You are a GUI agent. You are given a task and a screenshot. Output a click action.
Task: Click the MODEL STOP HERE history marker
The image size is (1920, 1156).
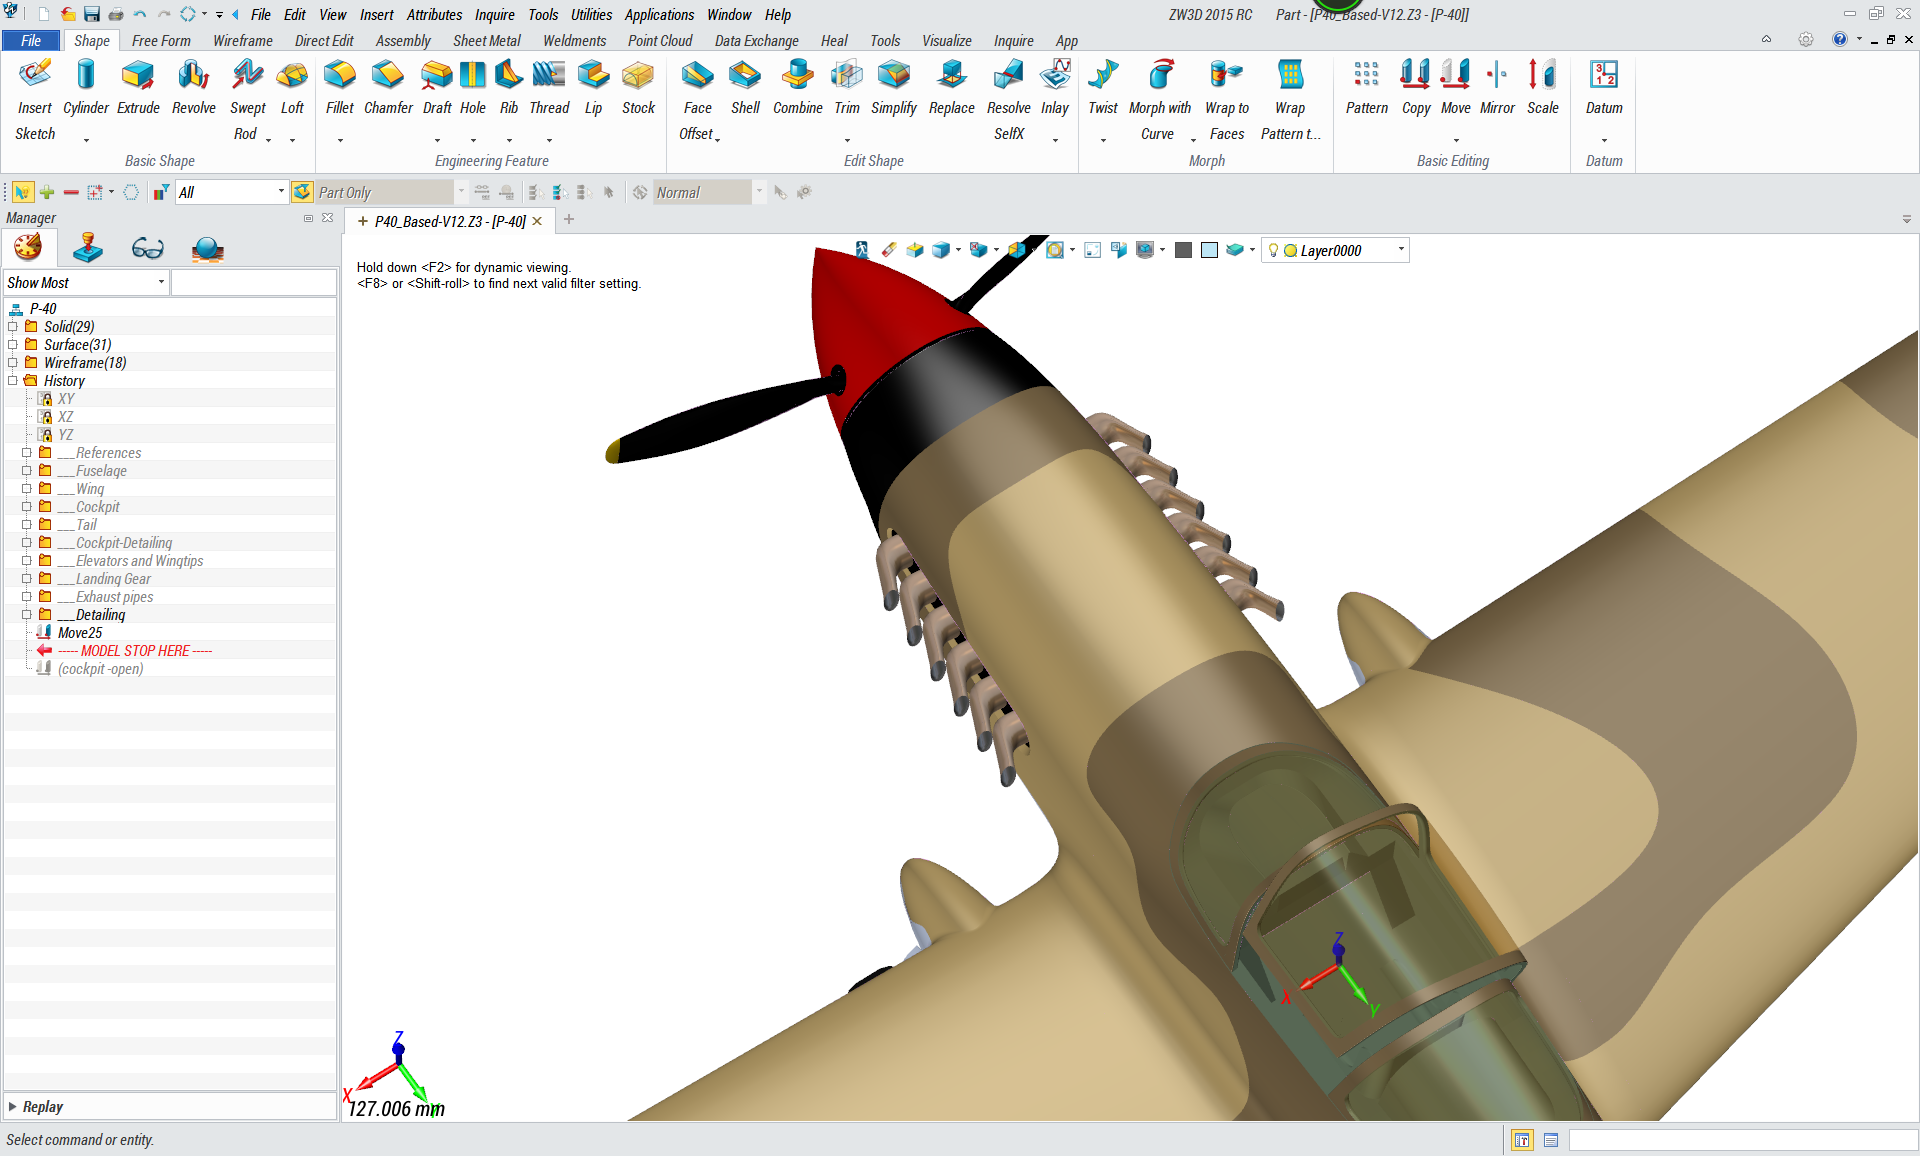click(135, 651)
